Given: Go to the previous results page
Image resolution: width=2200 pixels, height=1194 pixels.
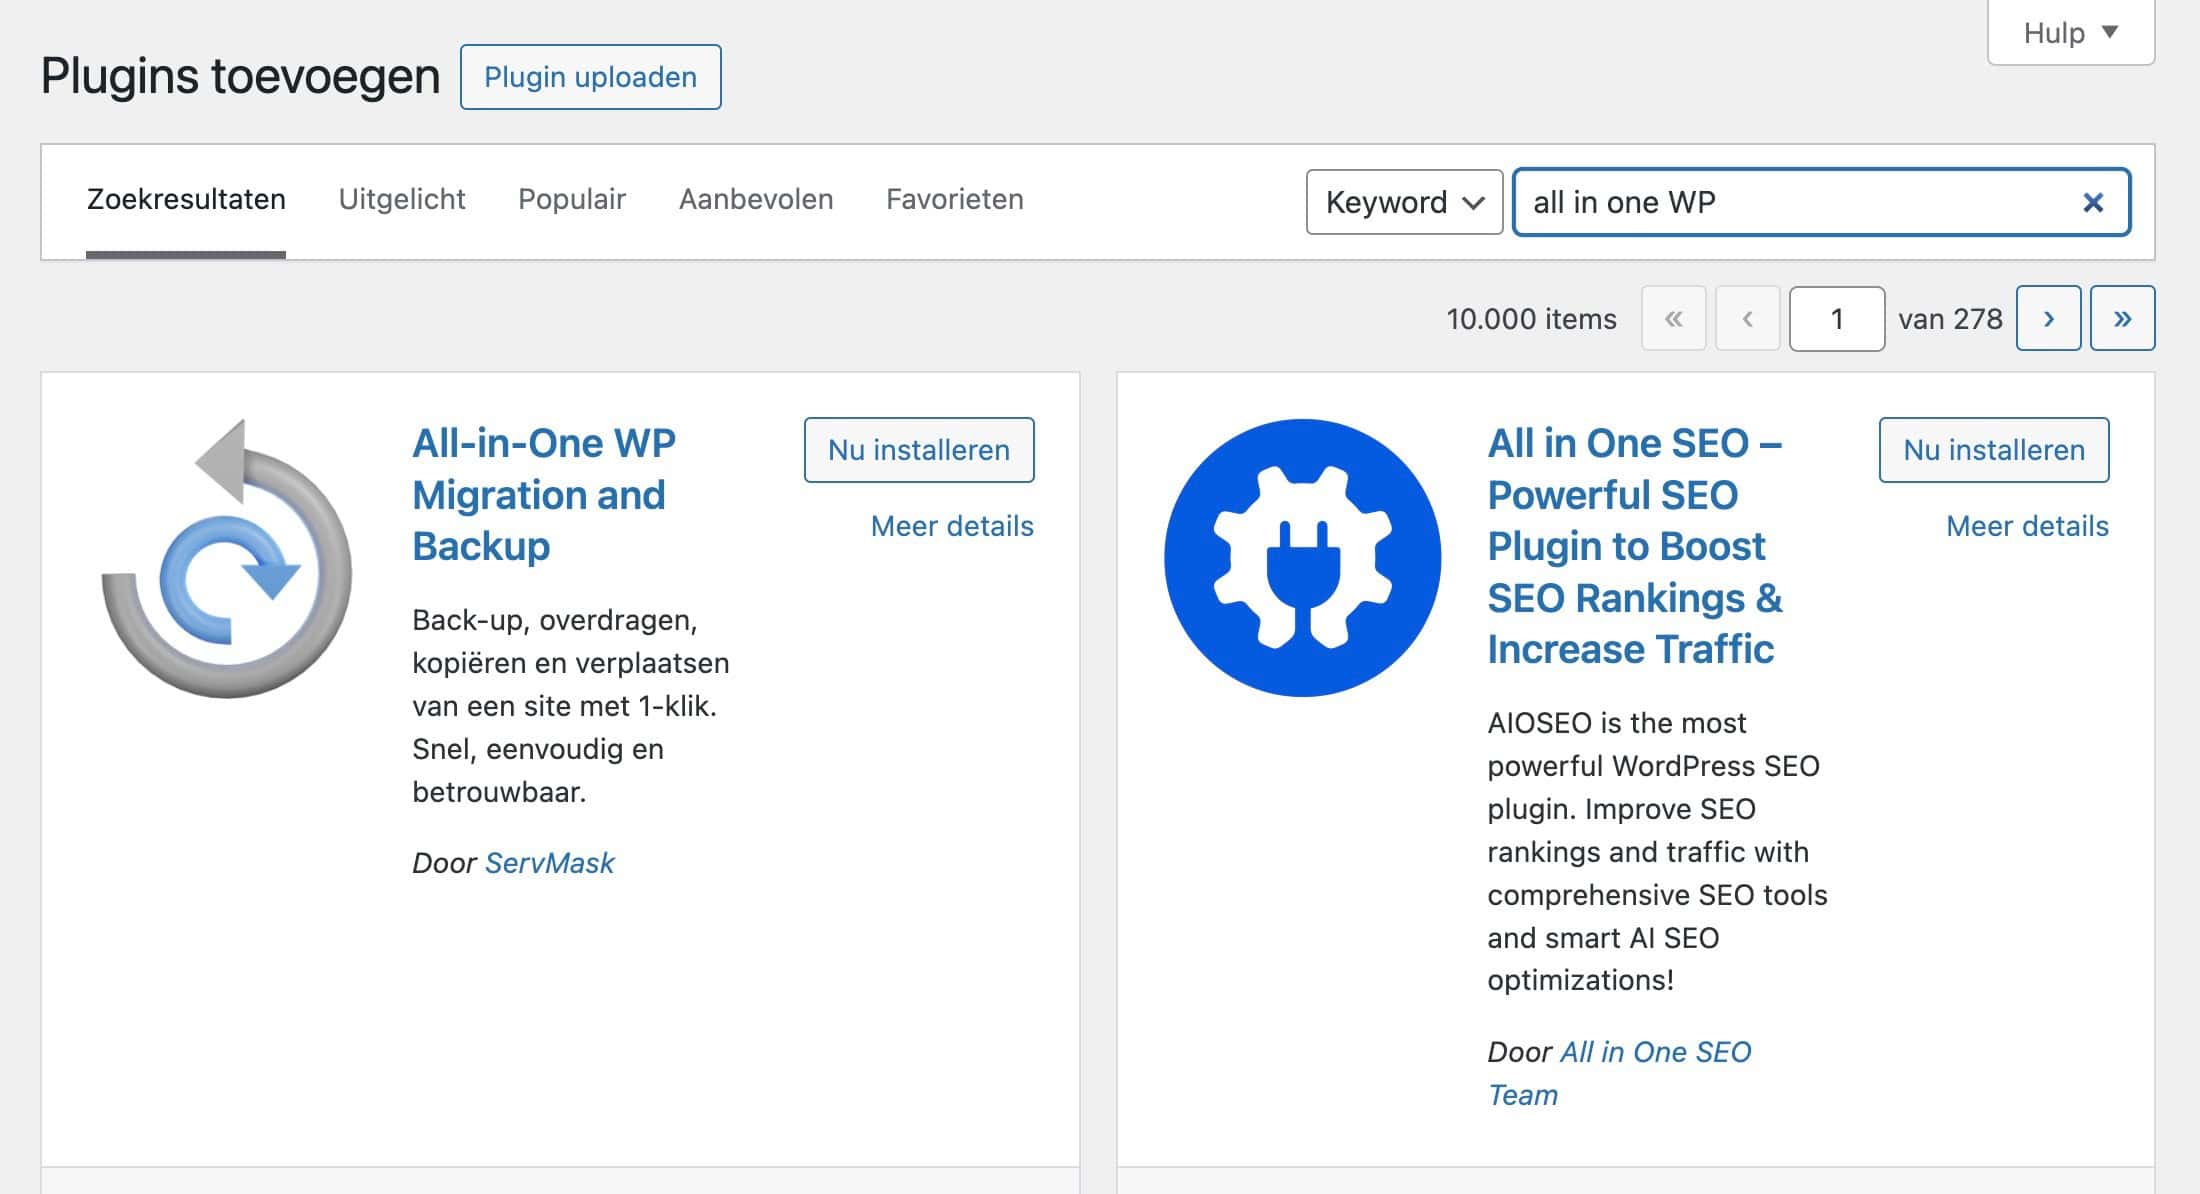Looking at the screenshot, I should coord(1747,318).
